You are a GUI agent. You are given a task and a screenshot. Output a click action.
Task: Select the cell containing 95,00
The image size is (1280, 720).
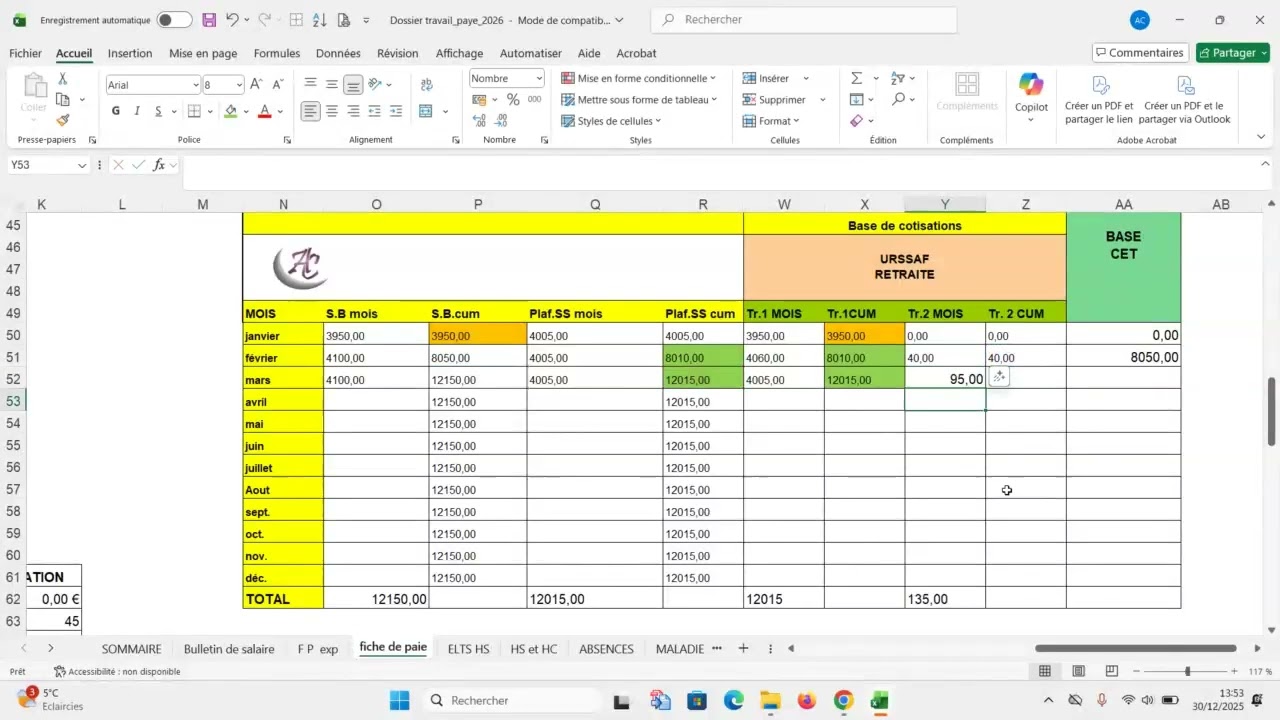(x=945, y=379)
